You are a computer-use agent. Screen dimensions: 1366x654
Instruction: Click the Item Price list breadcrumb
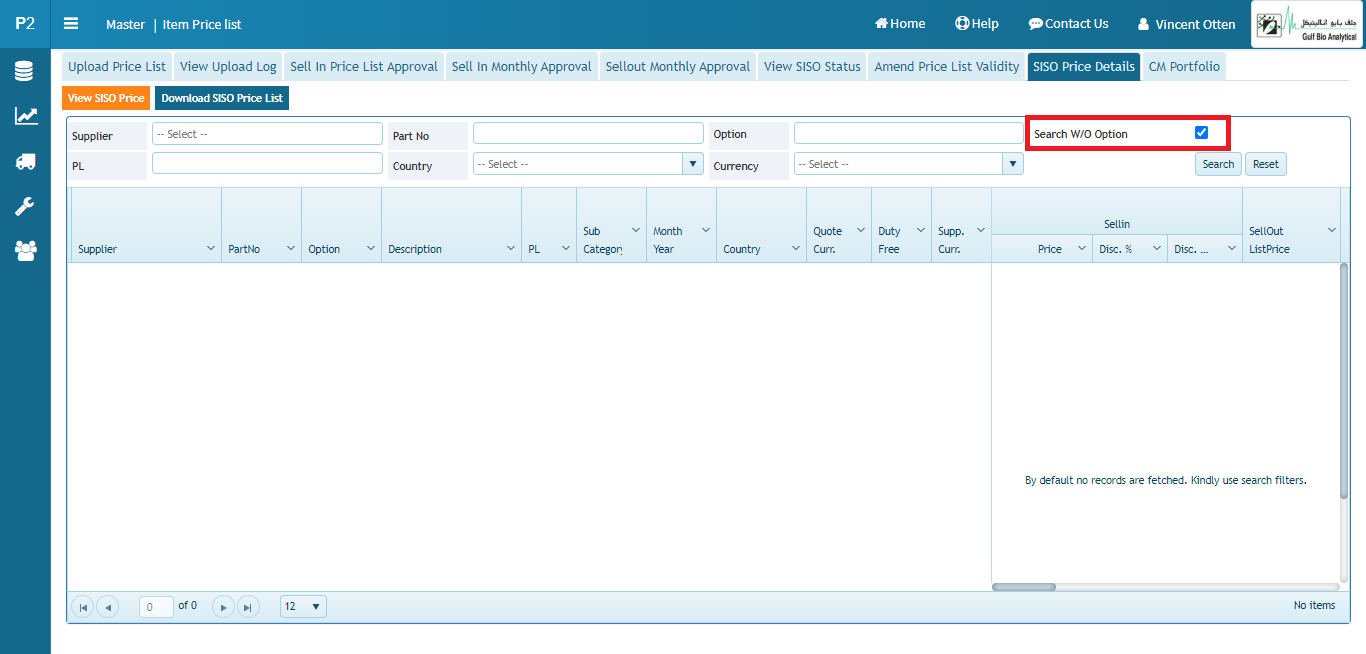pyautogui.click(x=202, y=24)
